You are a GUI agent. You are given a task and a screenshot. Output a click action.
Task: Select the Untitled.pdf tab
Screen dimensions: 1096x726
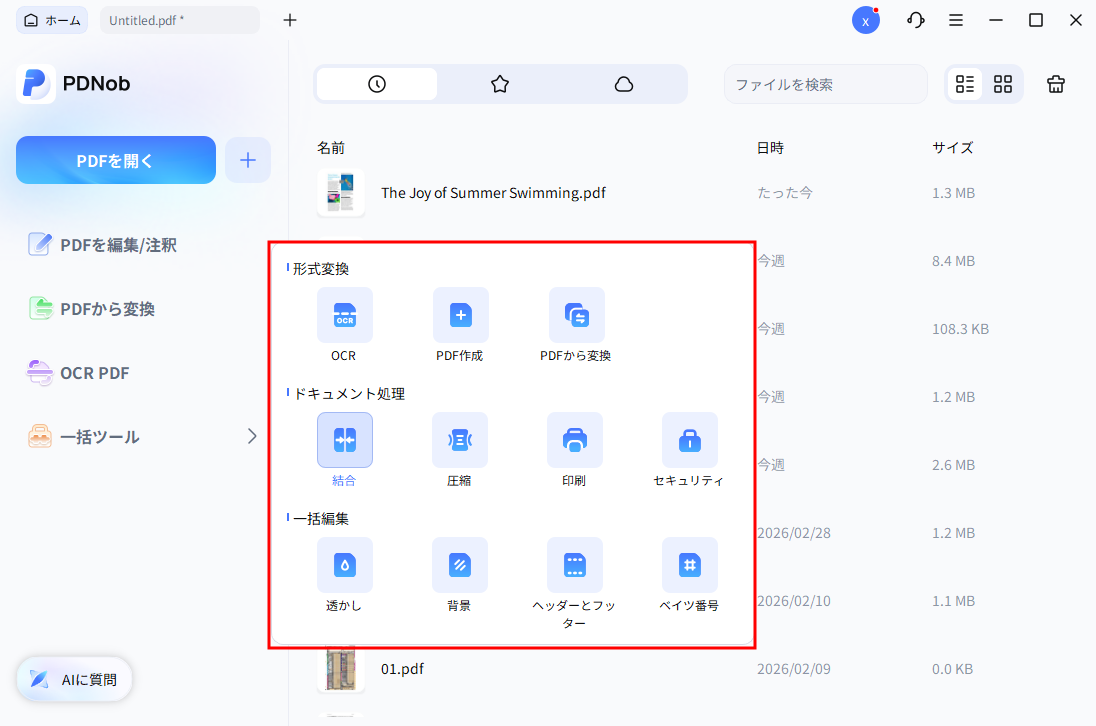(178, 19)
